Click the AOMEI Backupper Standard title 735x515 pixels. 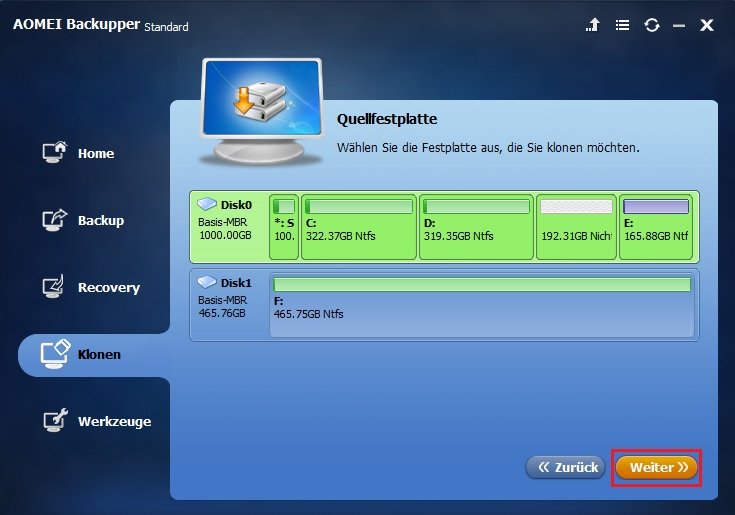[x=101, y=25]
